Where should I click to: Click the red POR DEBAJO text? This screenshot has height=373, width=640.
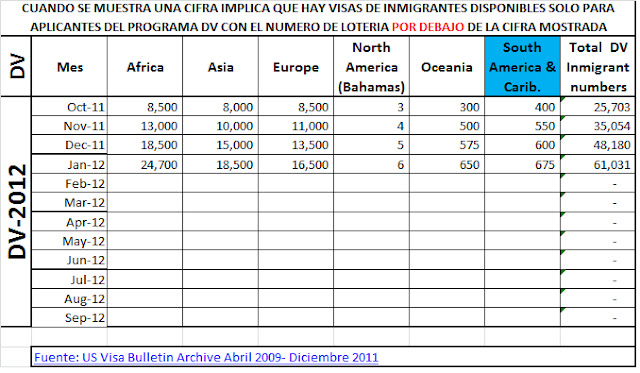[x=428, y=27]
